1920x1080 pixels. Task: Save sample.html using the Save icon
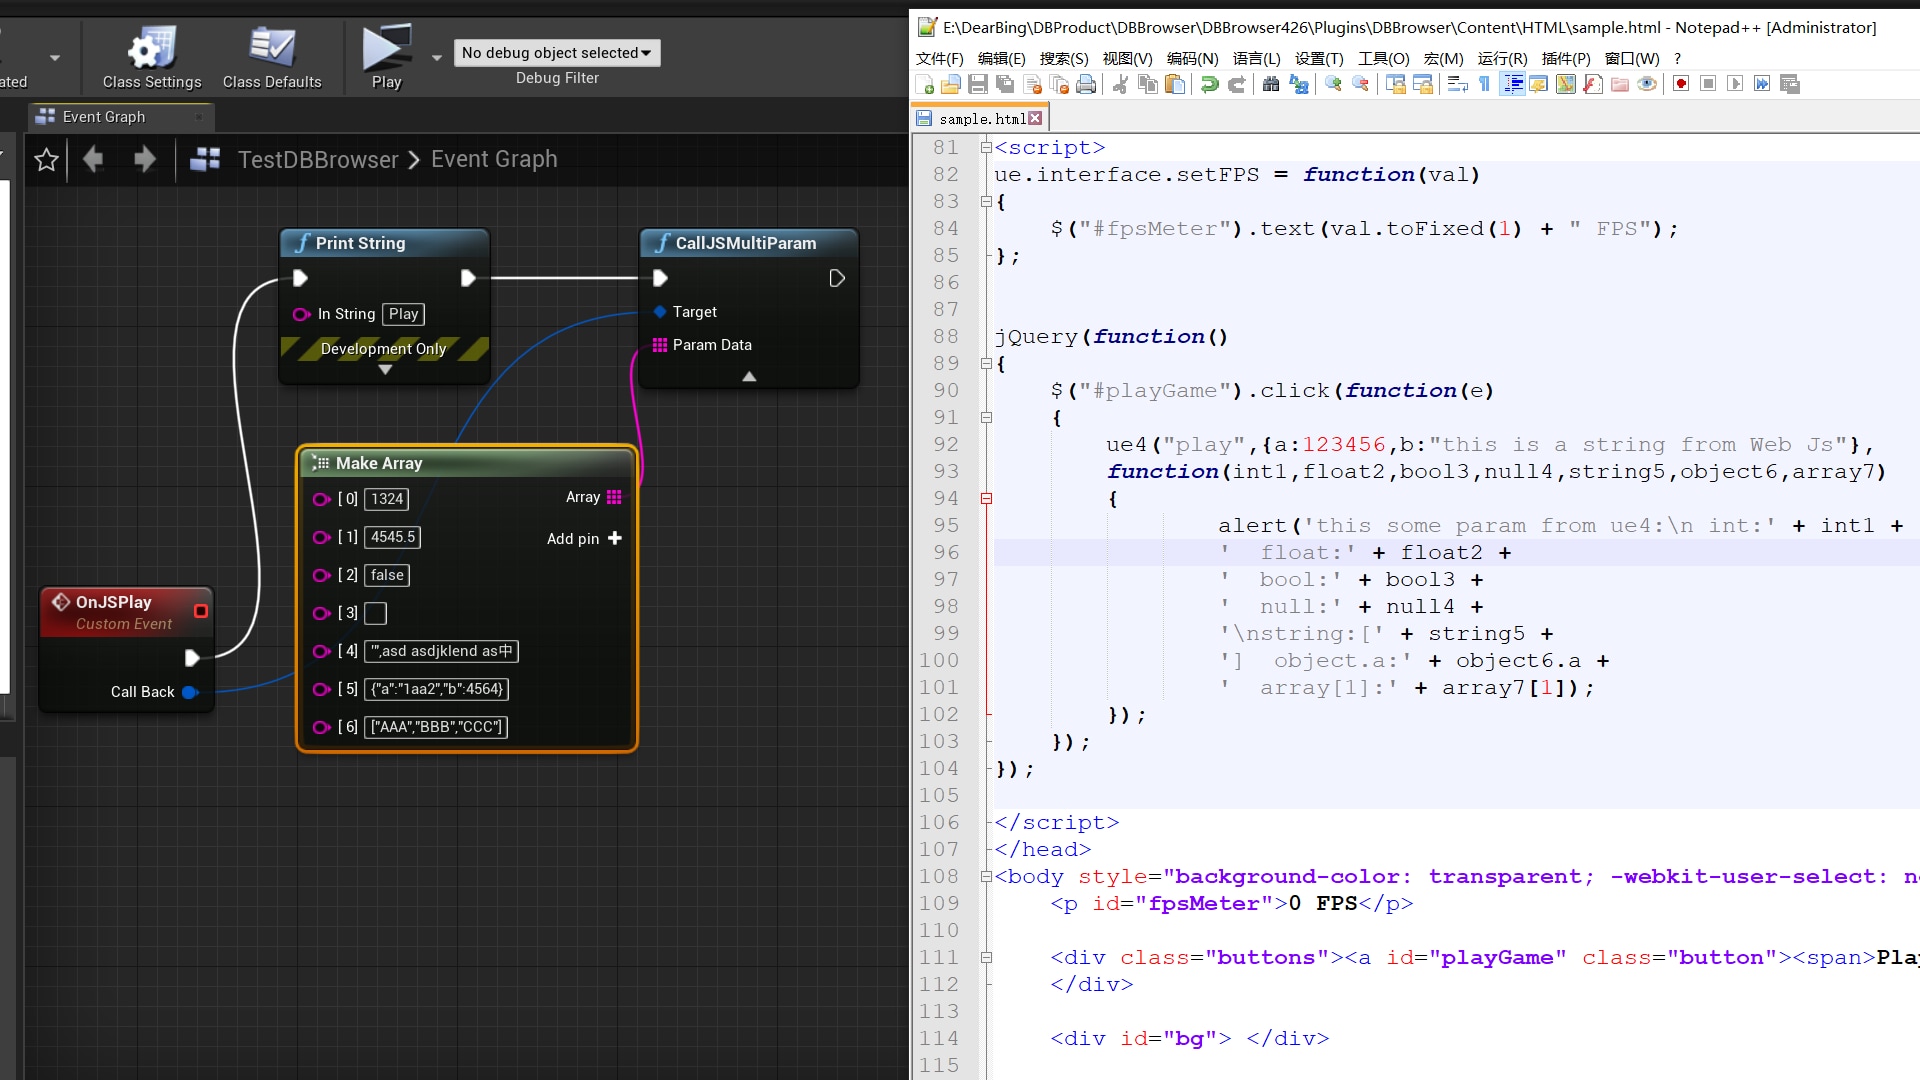pos(978,84)
